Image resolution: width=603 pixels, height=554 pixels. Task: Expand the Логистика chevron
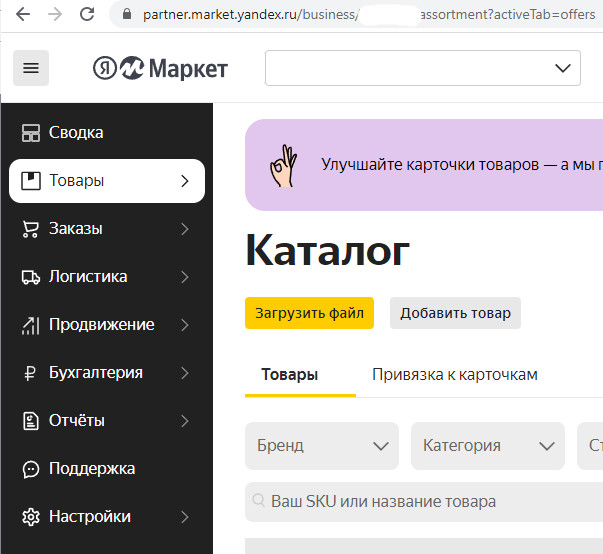(185, 277)
